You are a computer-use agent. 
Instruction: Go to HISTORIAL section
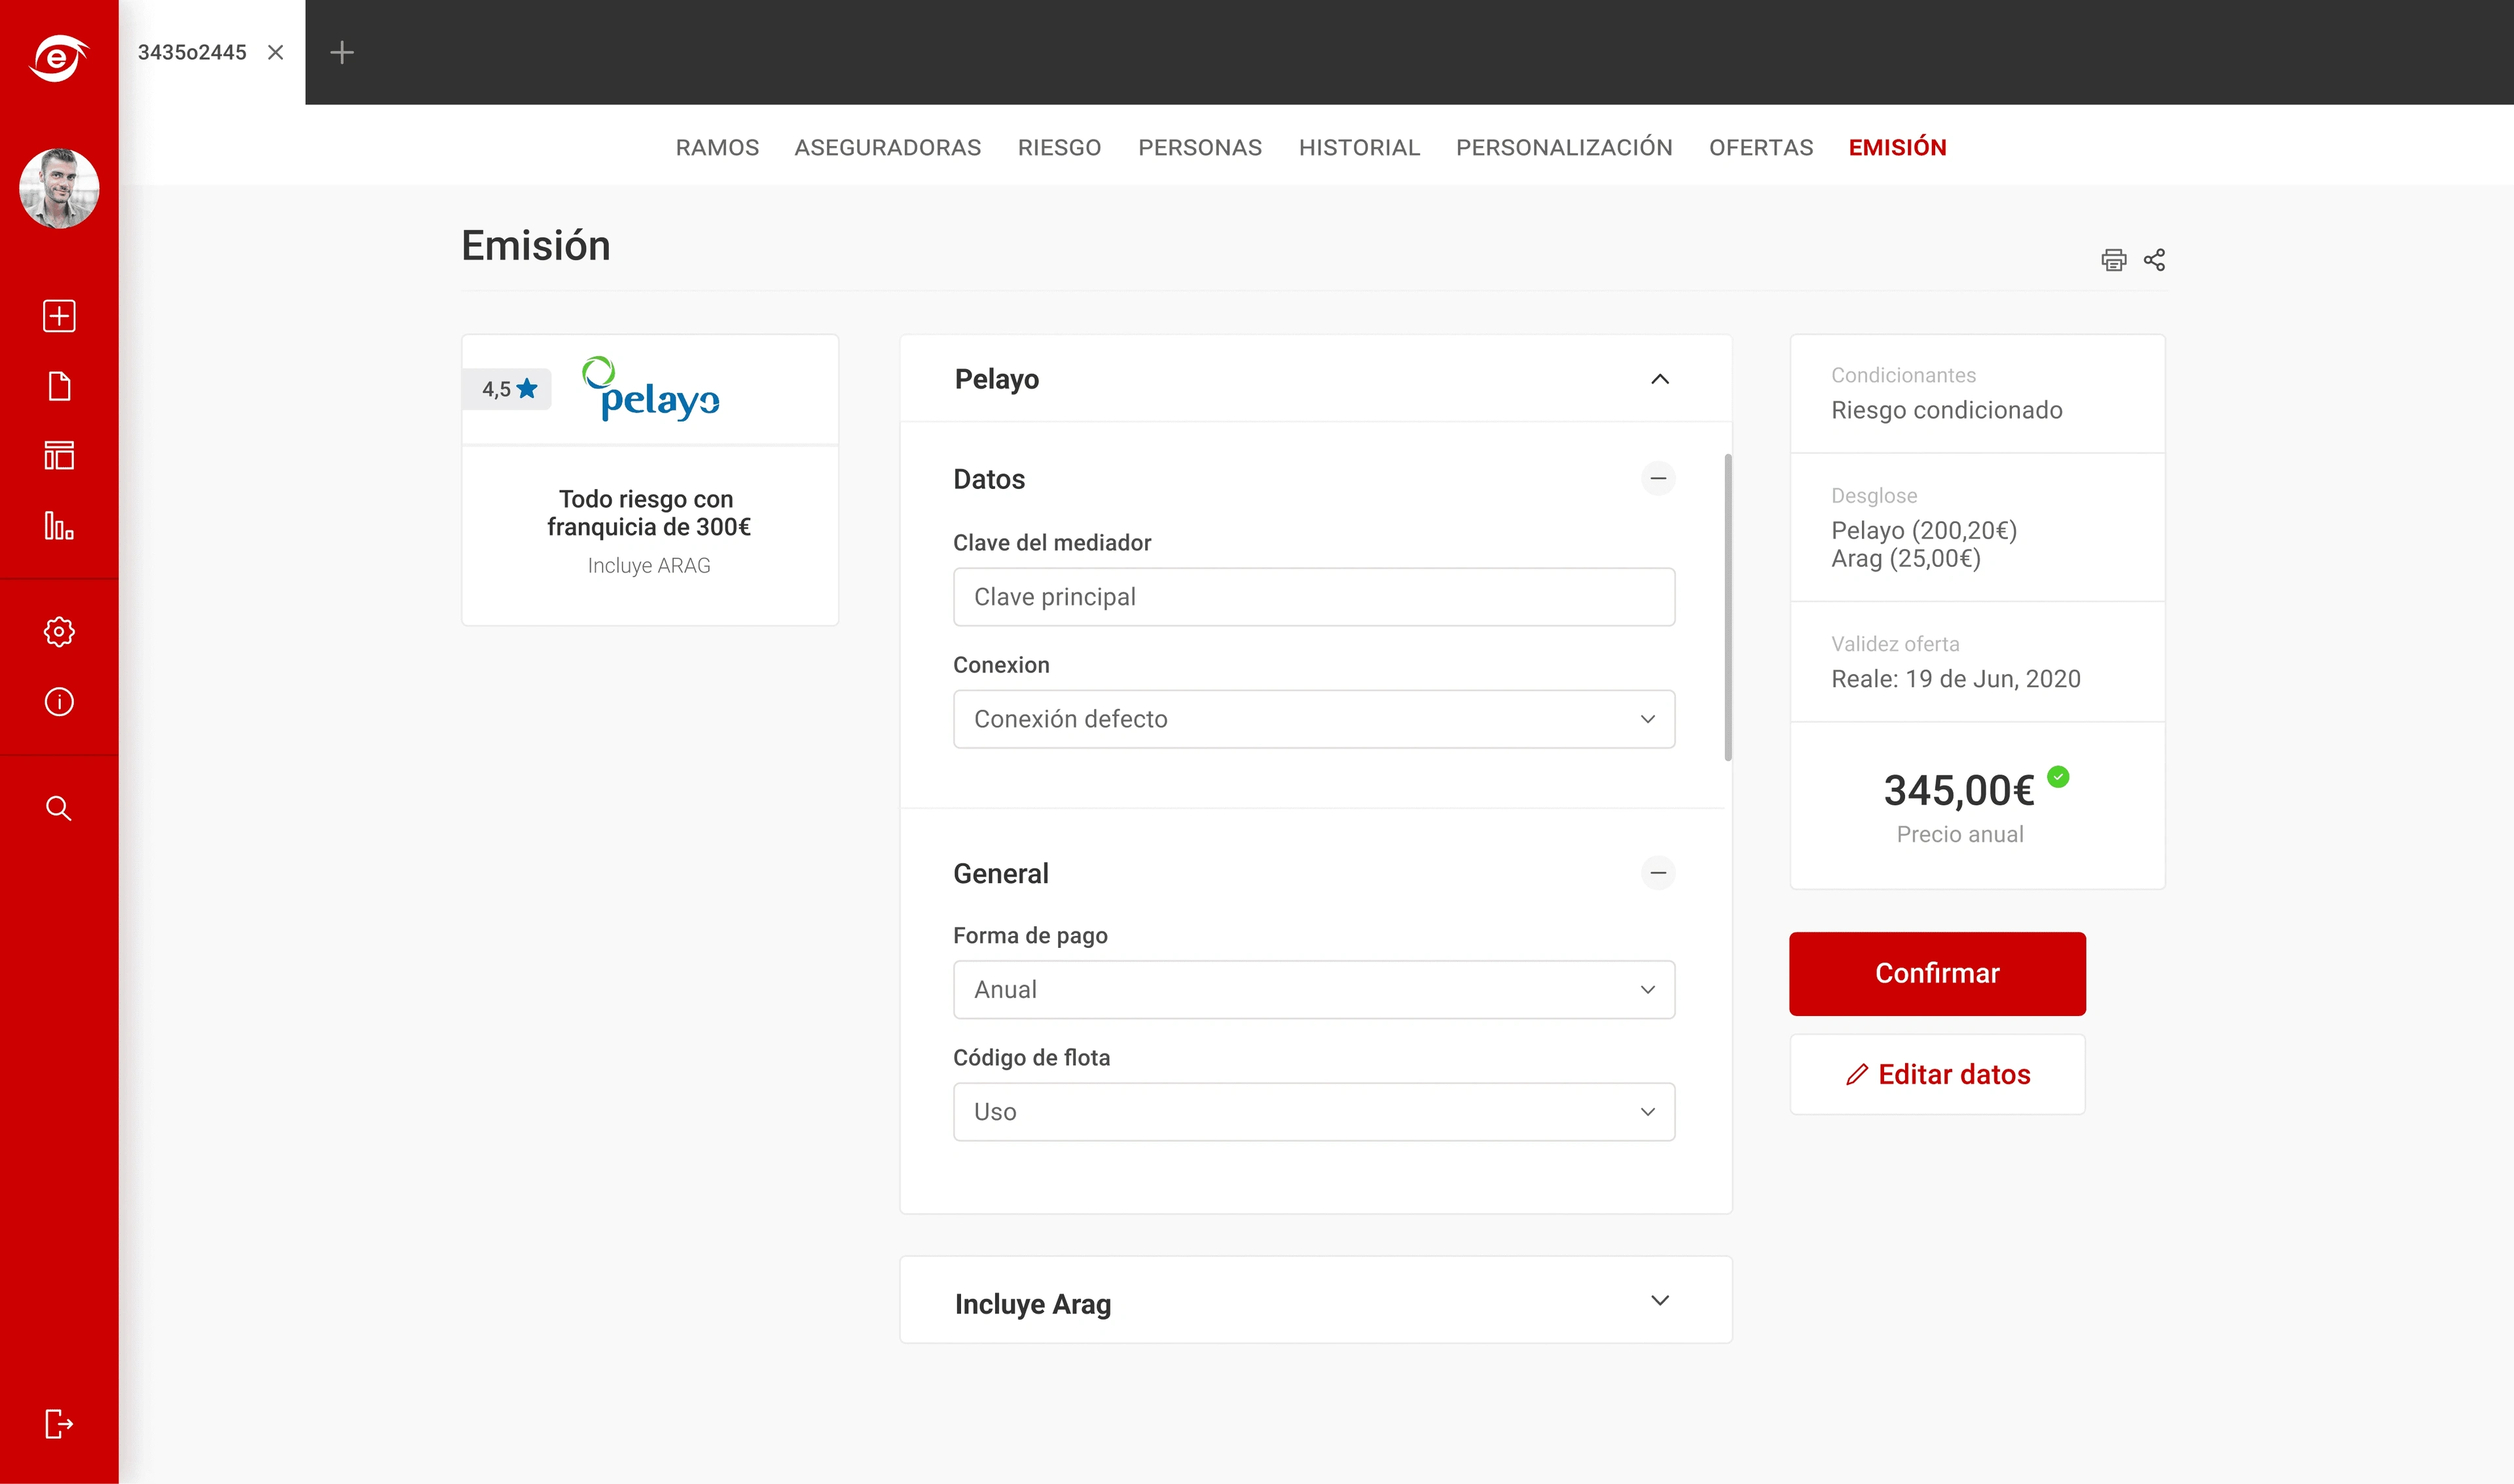click(x=1359, y=147)
